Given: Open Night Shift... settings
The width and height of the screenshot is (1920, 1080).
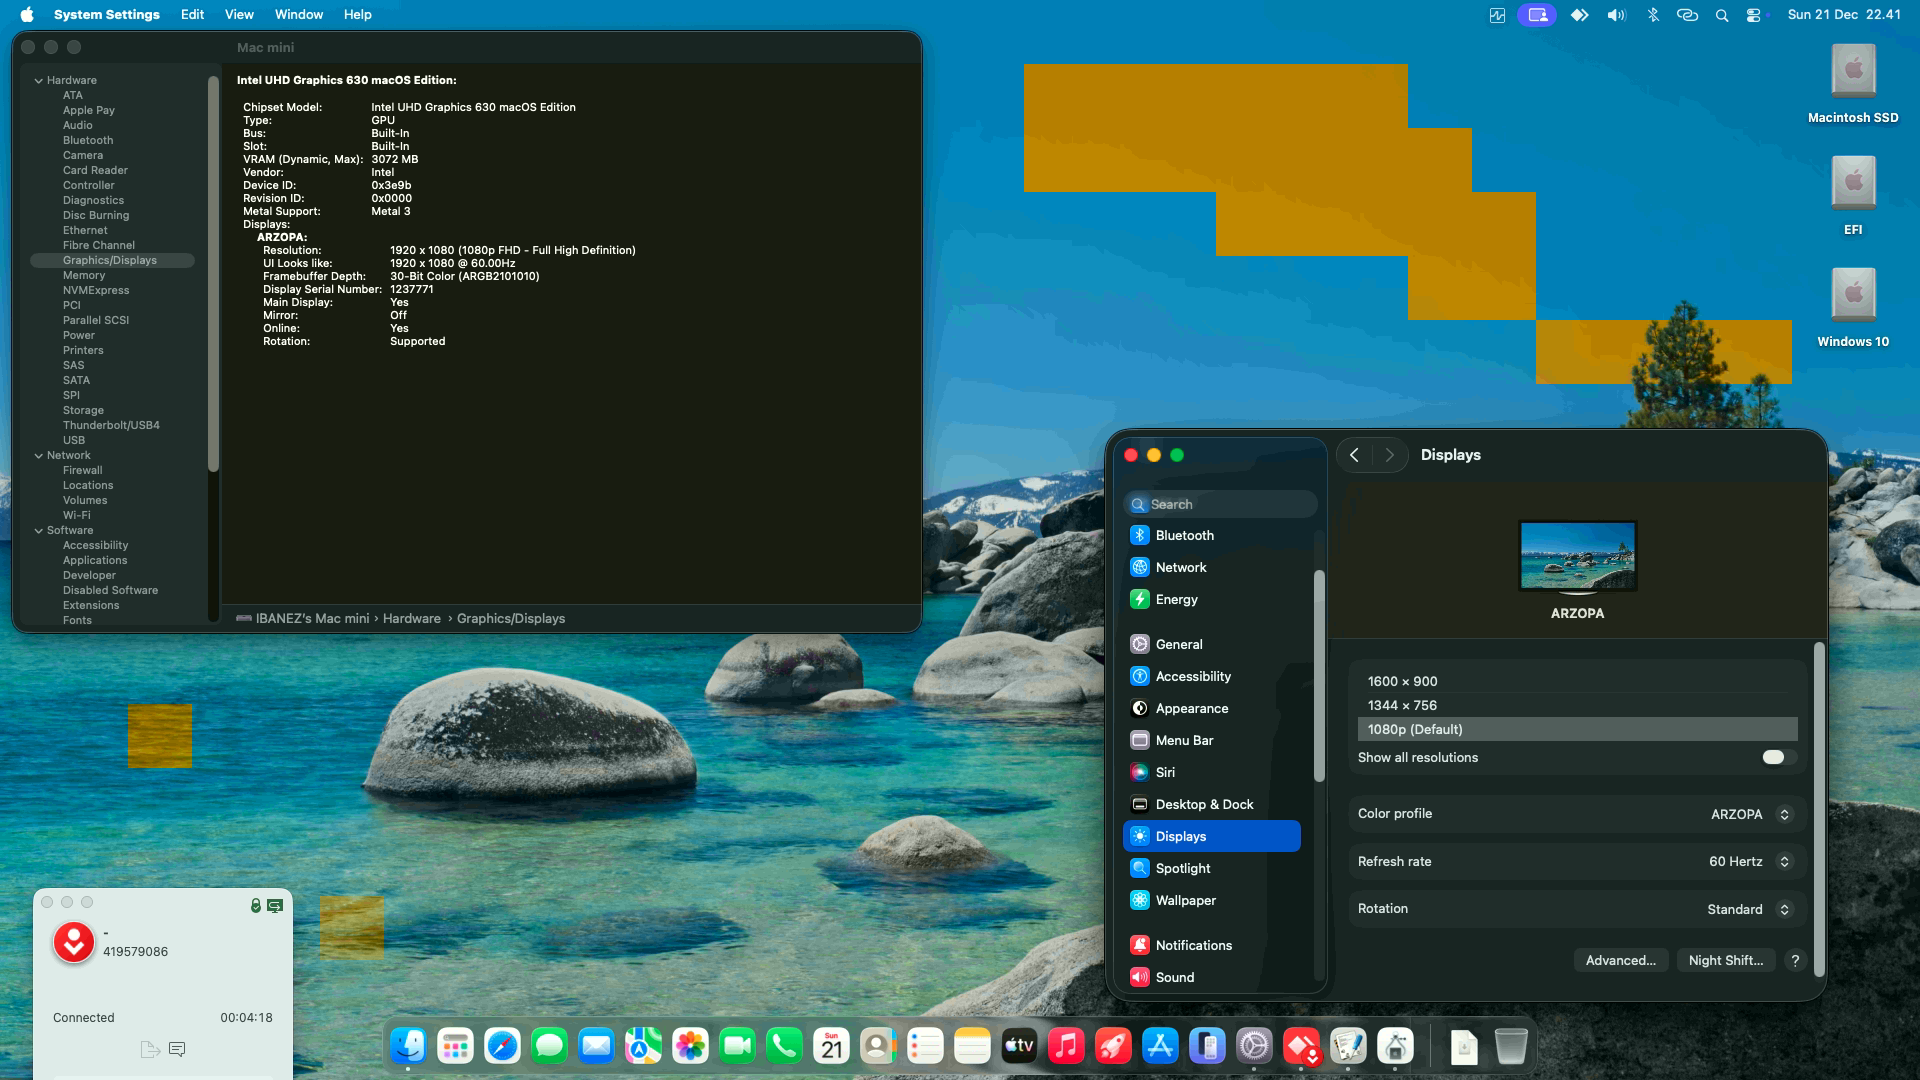Looking at the screenshot, I should click(x=1725, y=960).
